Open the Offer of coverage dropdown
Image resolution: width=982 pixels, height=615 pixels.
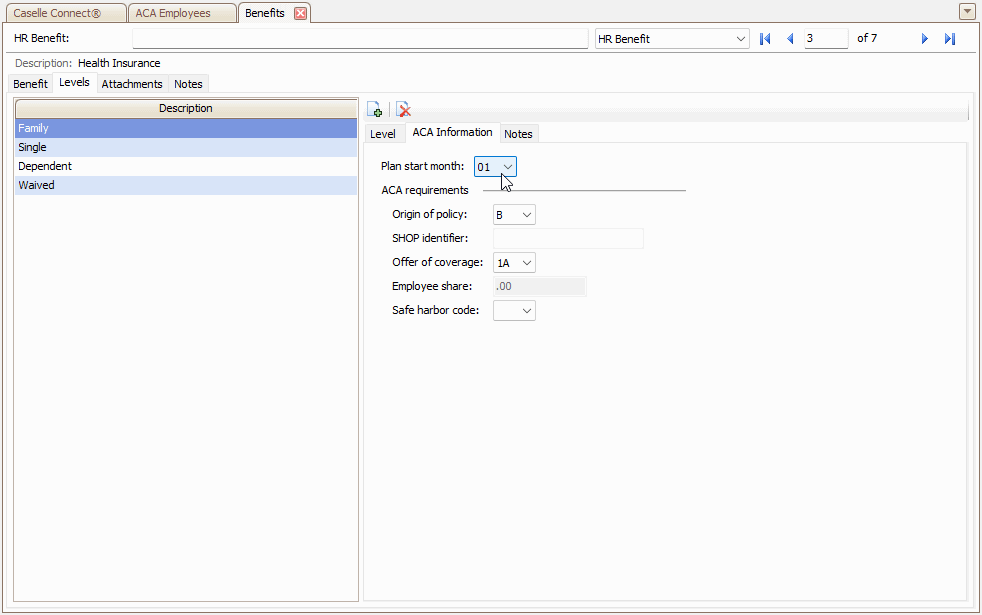tap(527, 263)
